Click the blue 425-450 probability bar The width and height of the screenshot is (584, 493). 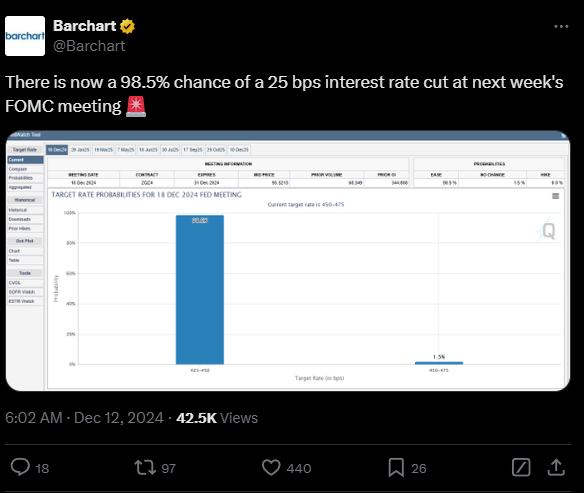coord(200,290)
